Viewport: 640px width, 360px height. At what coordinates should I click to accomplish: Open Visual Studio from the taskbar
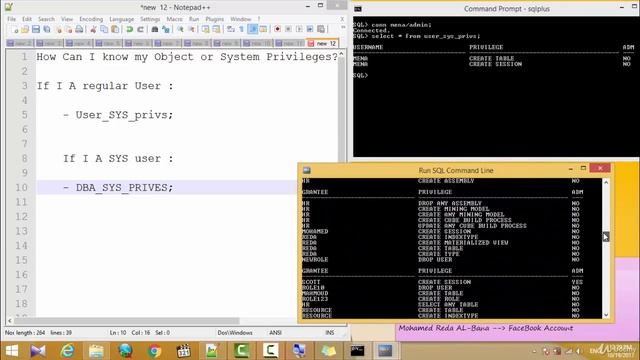pyautogui.click(x=38, y=351)
